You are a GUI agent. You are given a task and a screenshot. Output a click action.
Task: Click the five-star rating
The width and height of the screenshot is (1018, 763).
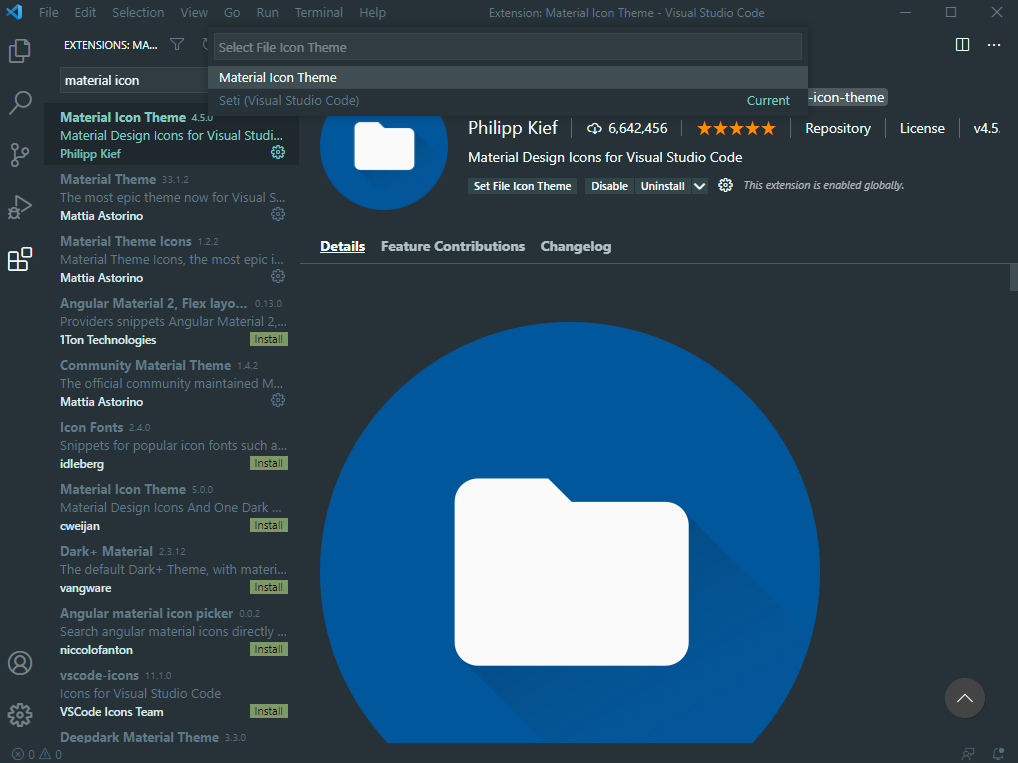(736, 129)
